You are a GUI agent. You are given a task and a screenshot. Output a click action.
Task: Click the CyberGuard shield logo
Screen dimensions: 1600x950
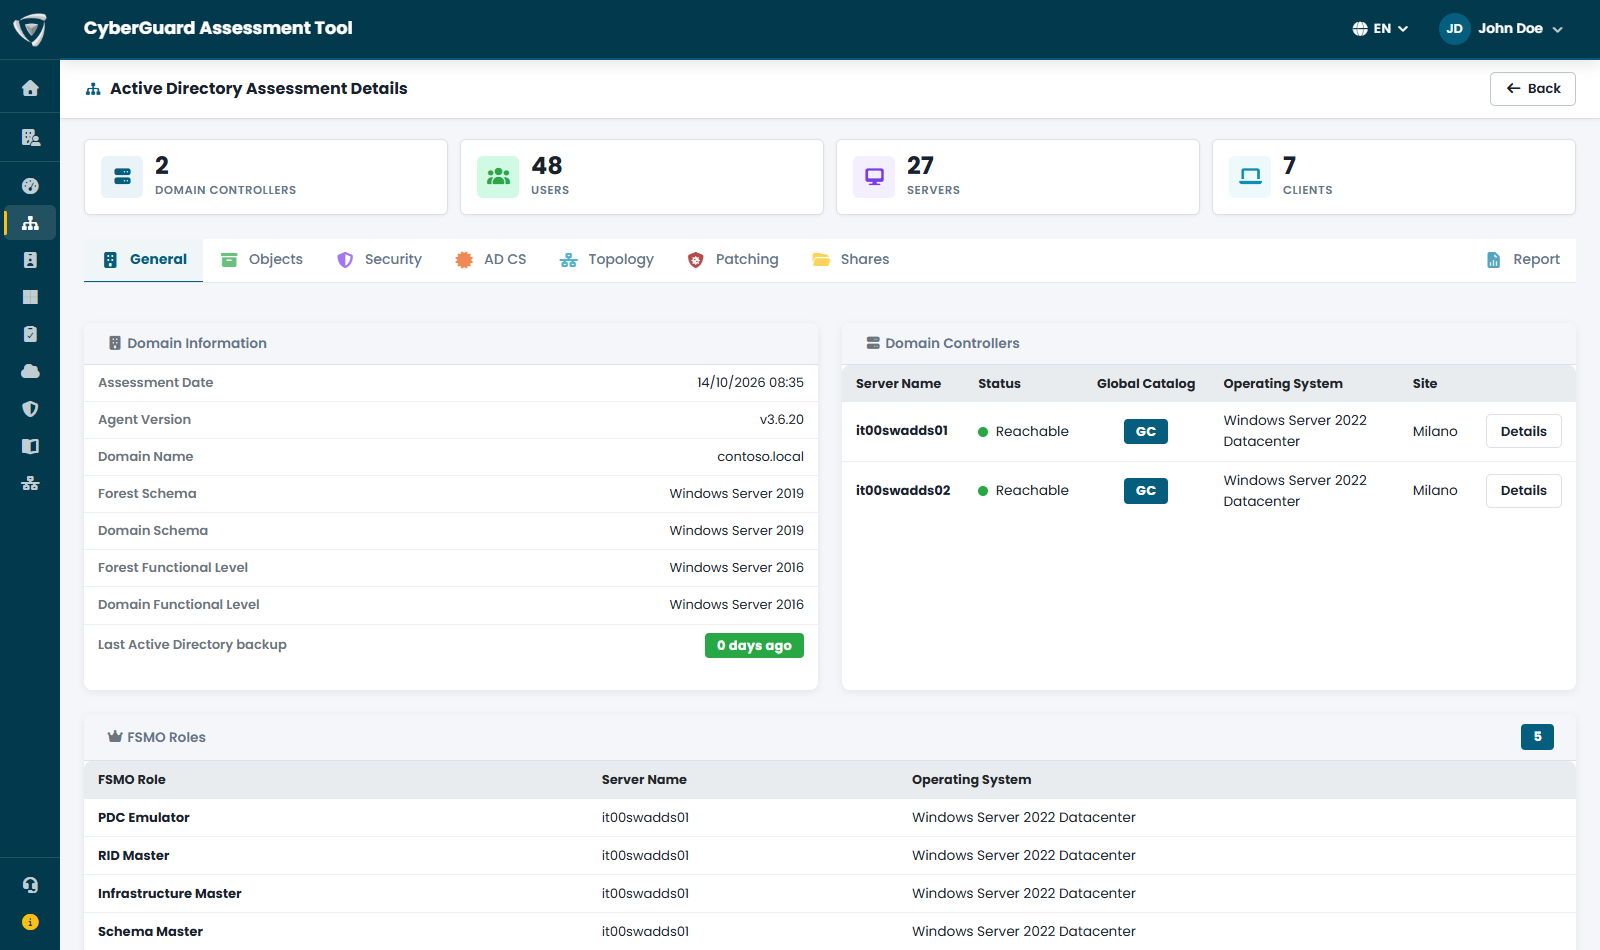(x=30, y=29)
